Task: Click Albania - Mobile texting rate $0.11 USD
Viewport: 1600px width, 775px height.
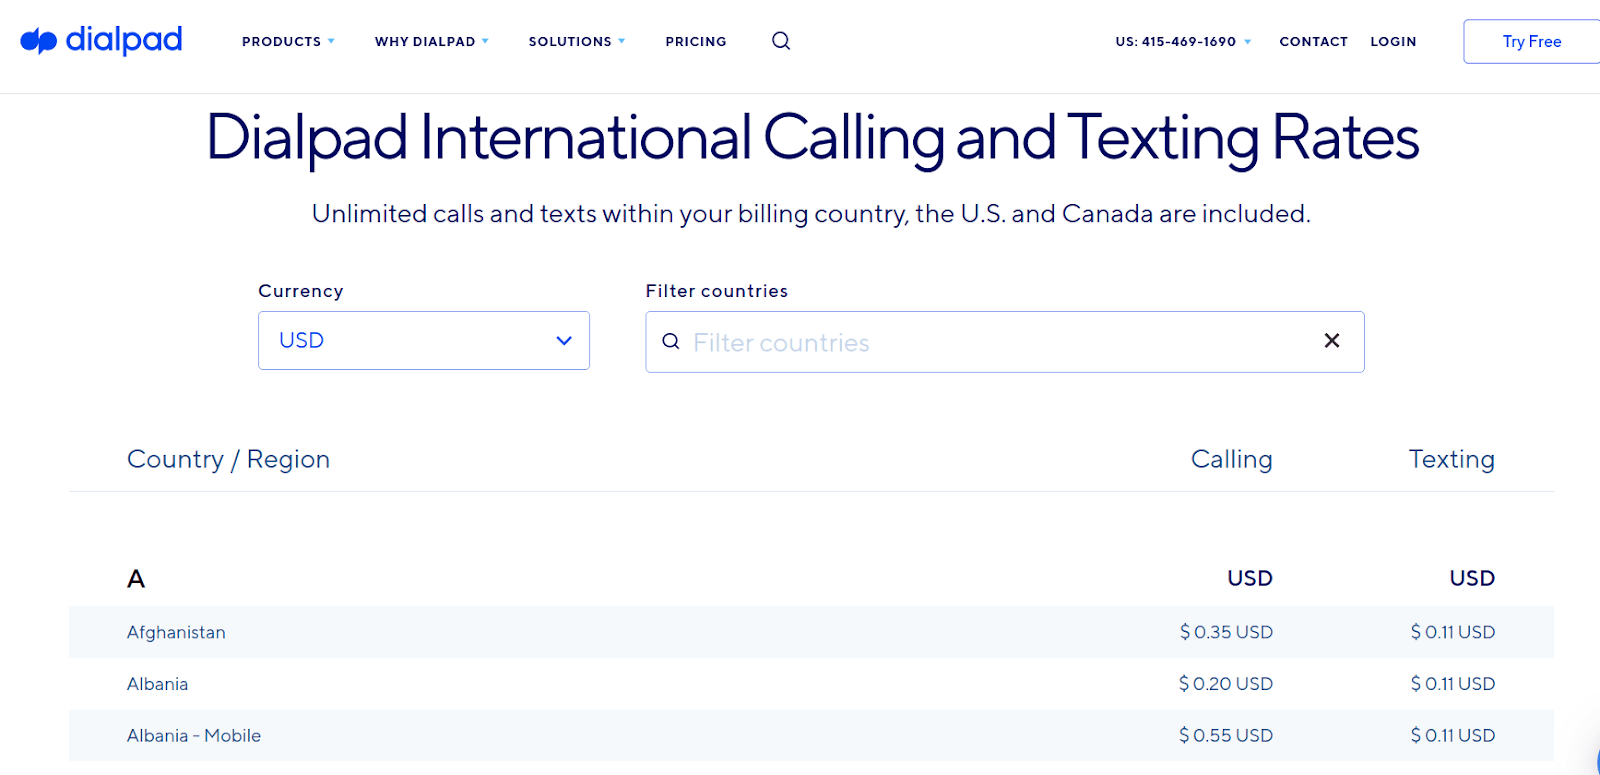Action: [x=1453, y=736]
